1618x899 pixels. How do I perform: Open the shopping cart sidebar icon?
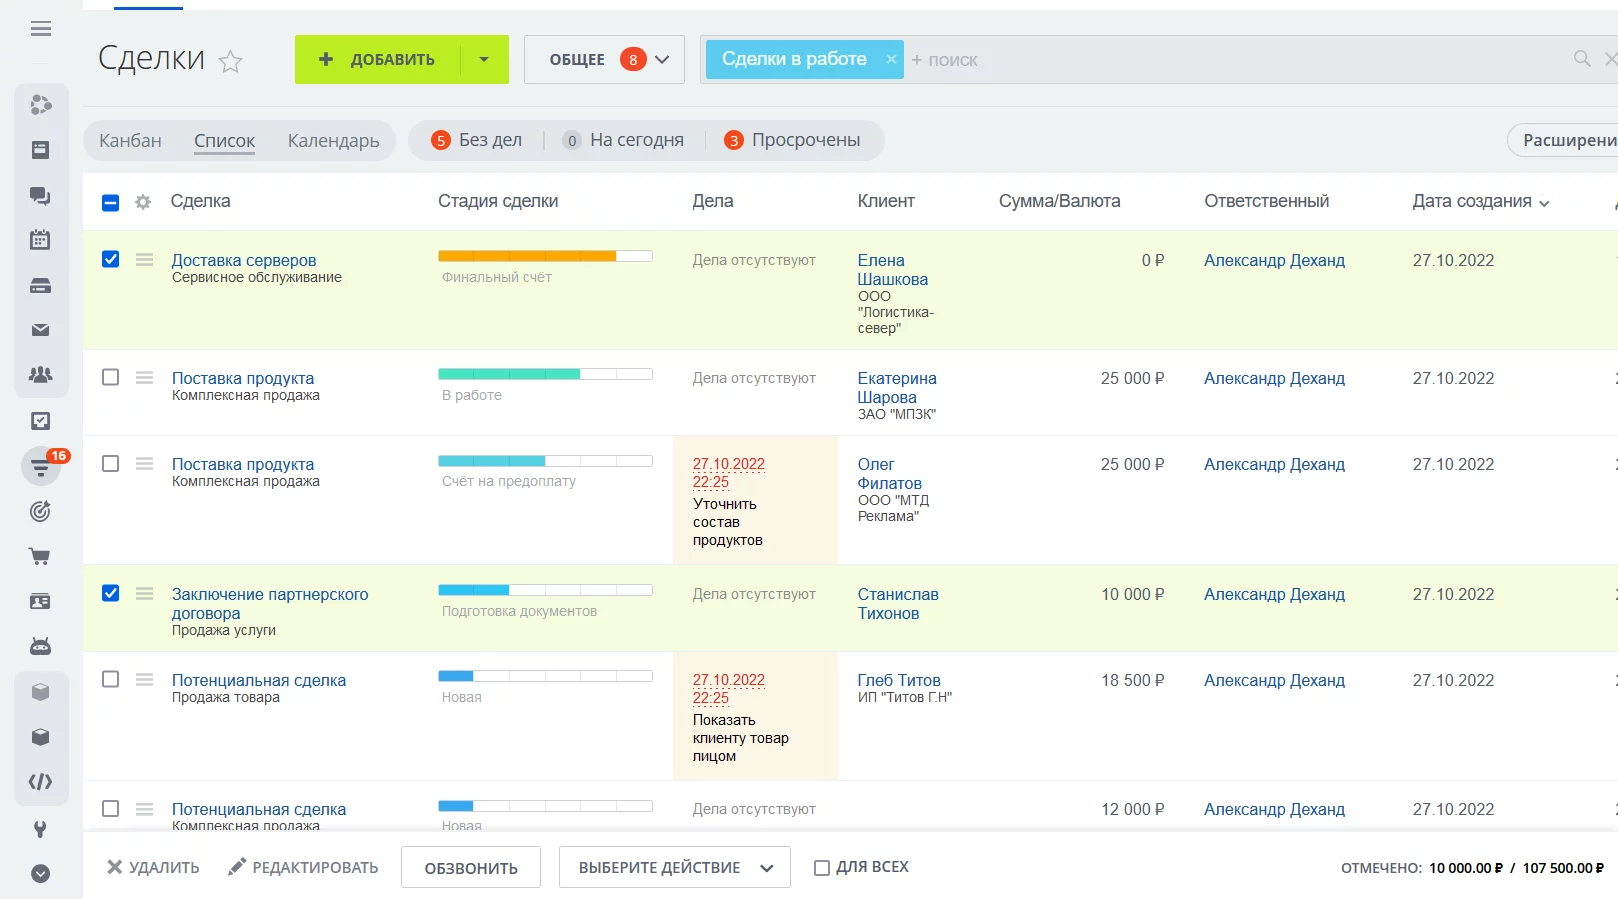40,557
